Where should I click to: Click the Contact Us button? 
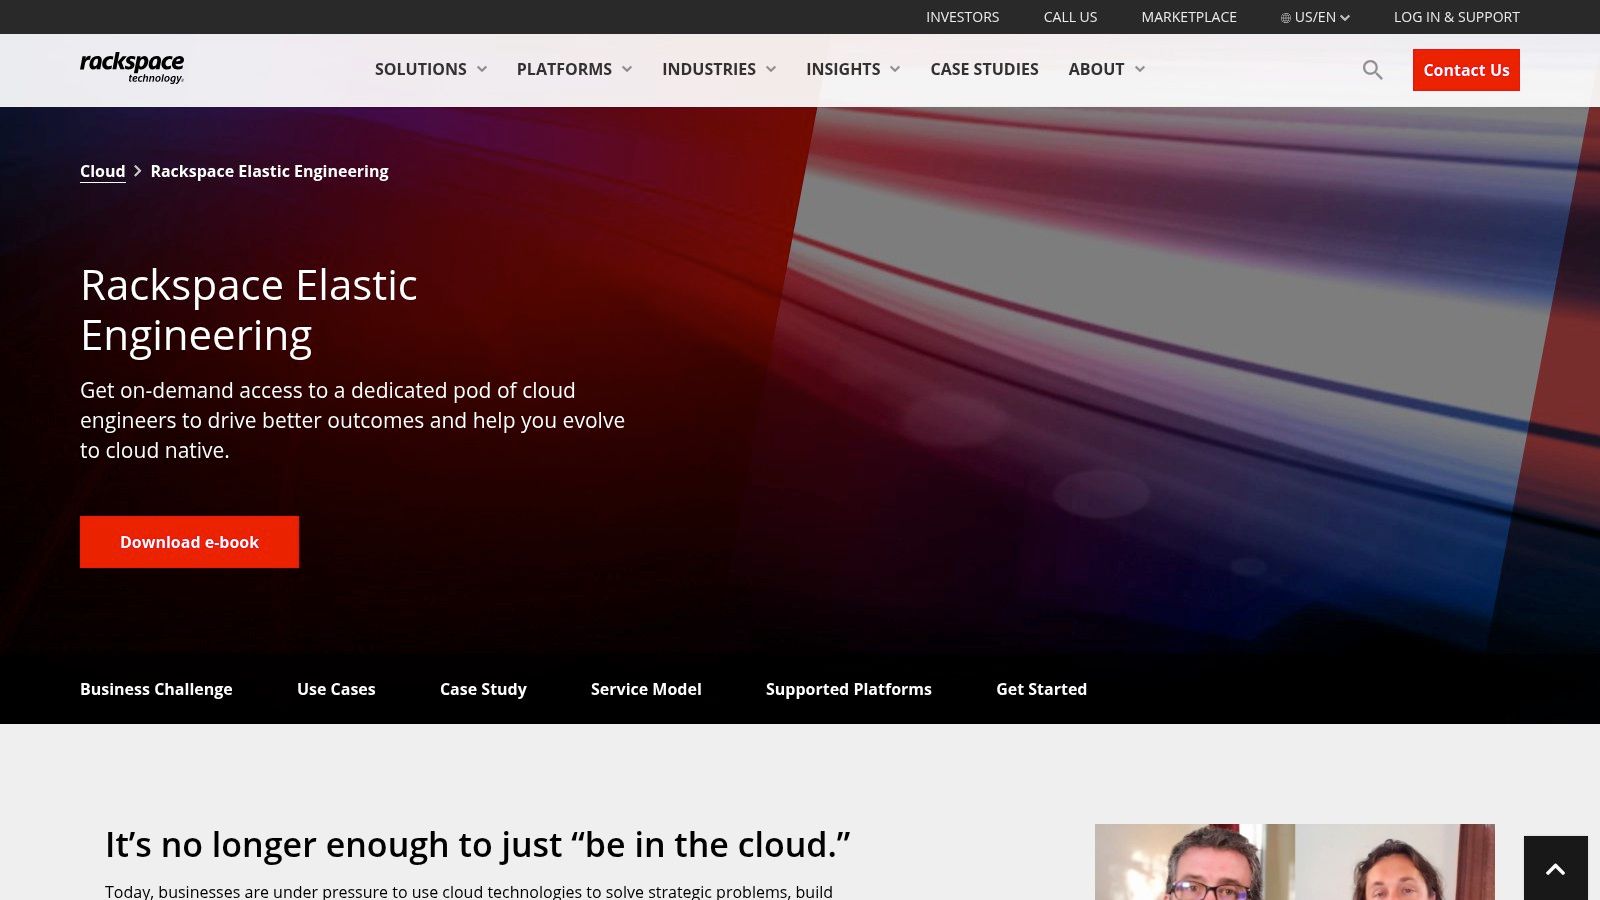[x=1466, y=70]
